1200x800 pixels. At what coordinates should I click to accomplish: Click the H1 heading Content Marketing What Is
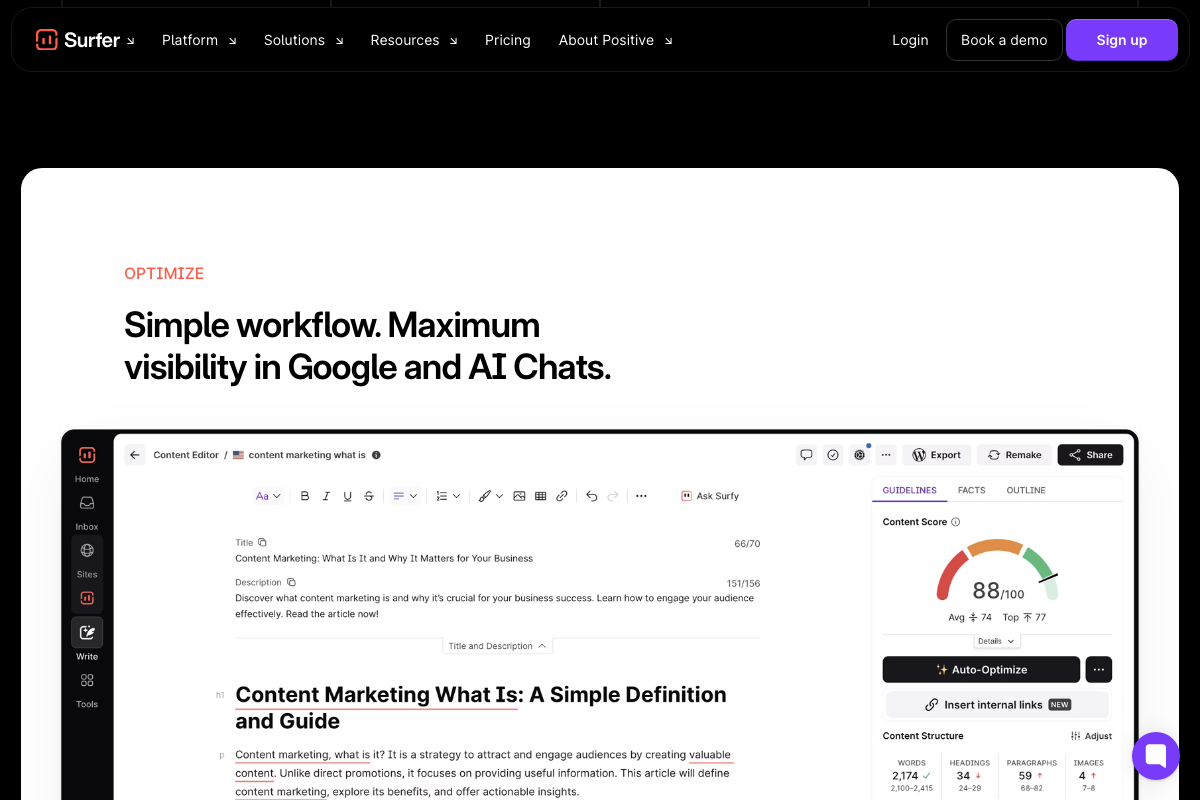[x=481, y=708]
